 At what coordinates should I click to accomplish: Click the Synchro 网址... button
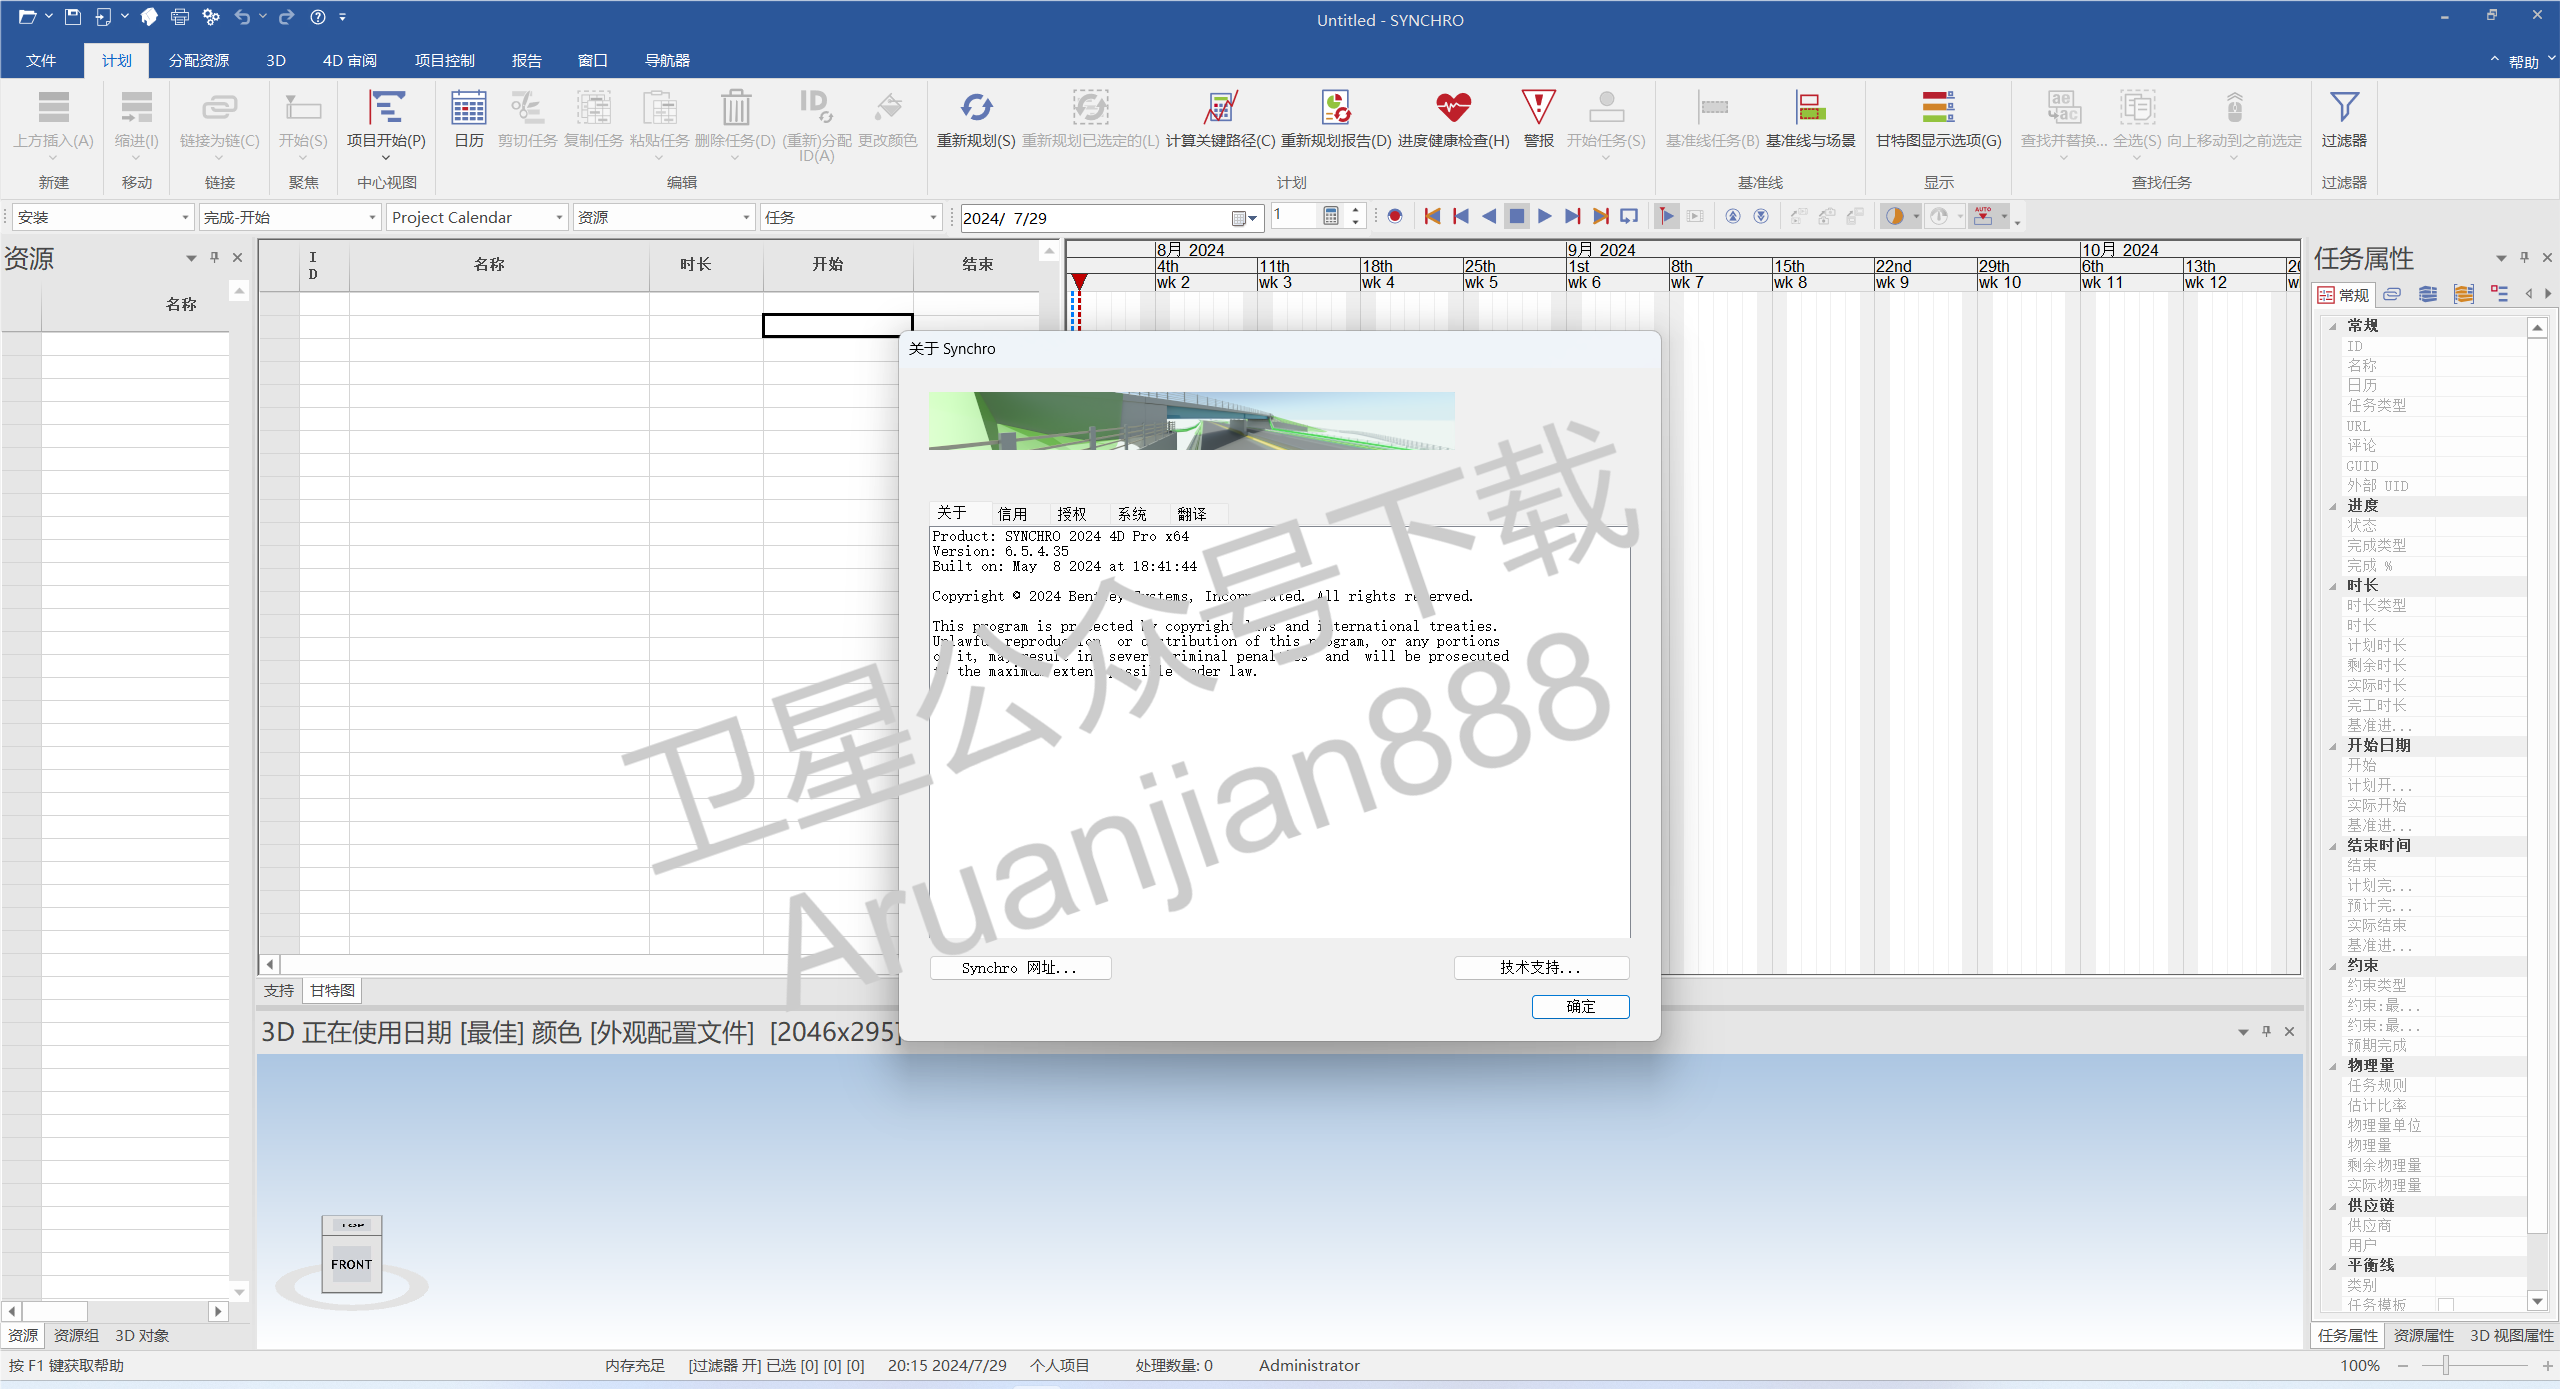click(1019, 968)
